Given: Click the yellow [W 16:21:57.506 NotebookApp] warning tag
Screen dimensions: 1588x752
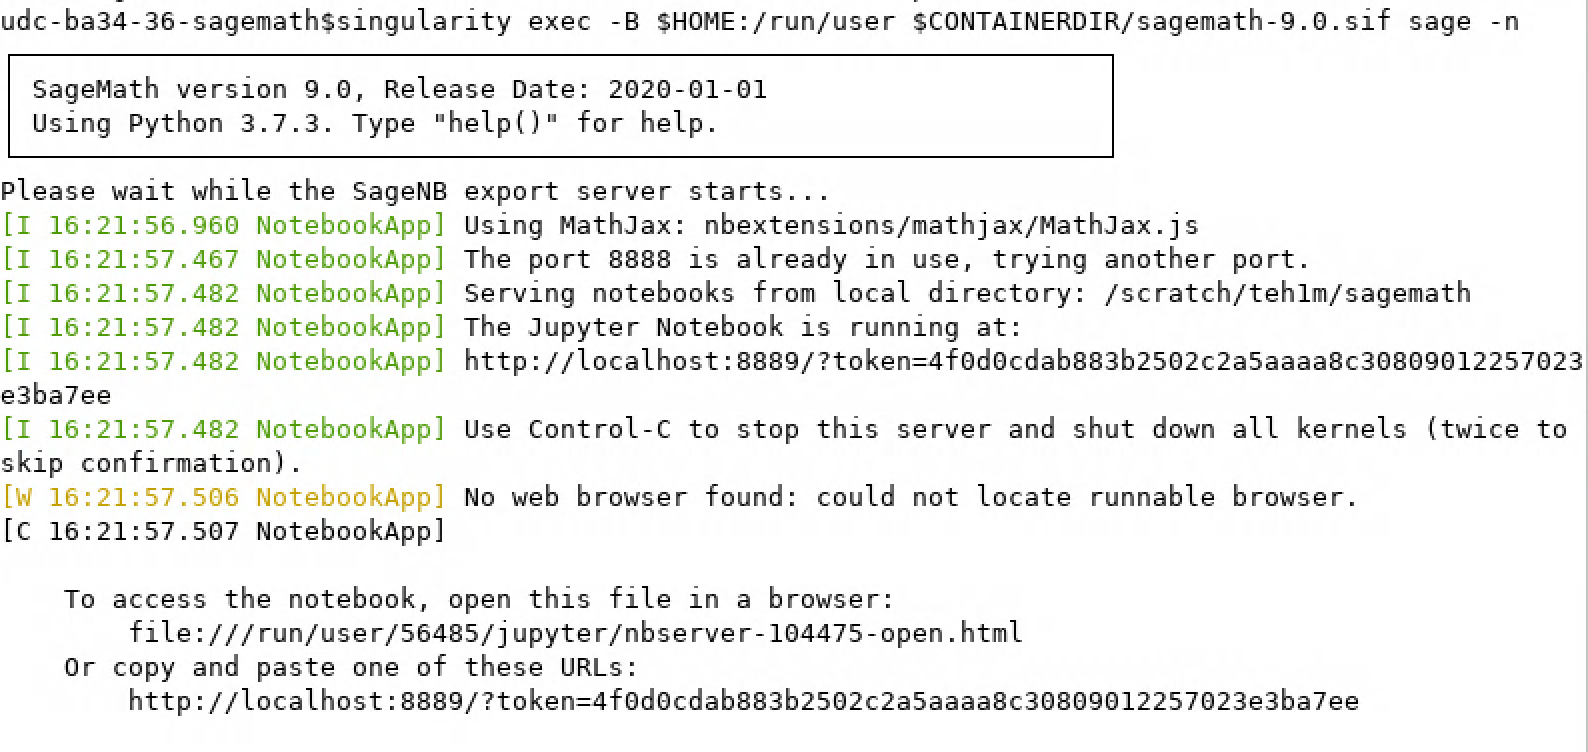Looking at the screenshot, I should (x=223, y=497).
